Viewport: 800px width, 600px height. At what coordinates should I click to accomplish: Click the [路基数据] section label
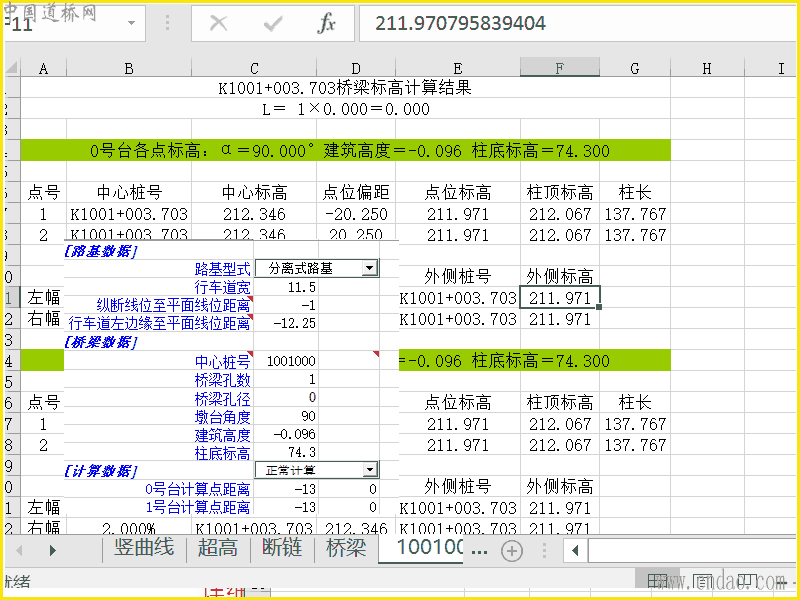click(x=101, y=251)
